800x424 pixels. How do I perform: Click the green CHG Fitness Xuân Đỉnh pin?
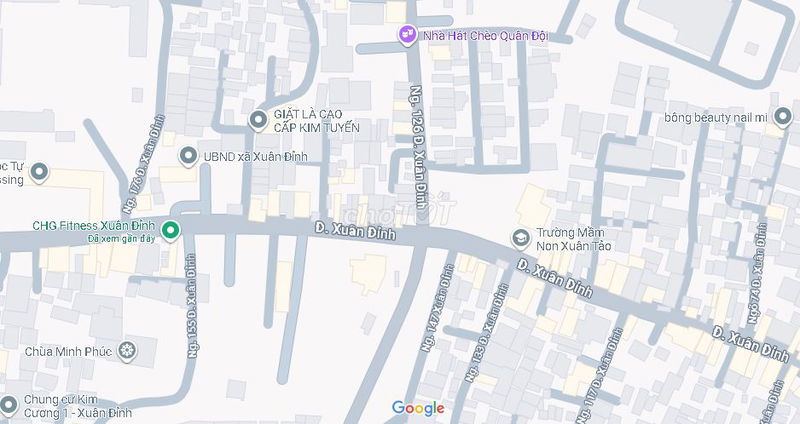[x=170, y=230]
